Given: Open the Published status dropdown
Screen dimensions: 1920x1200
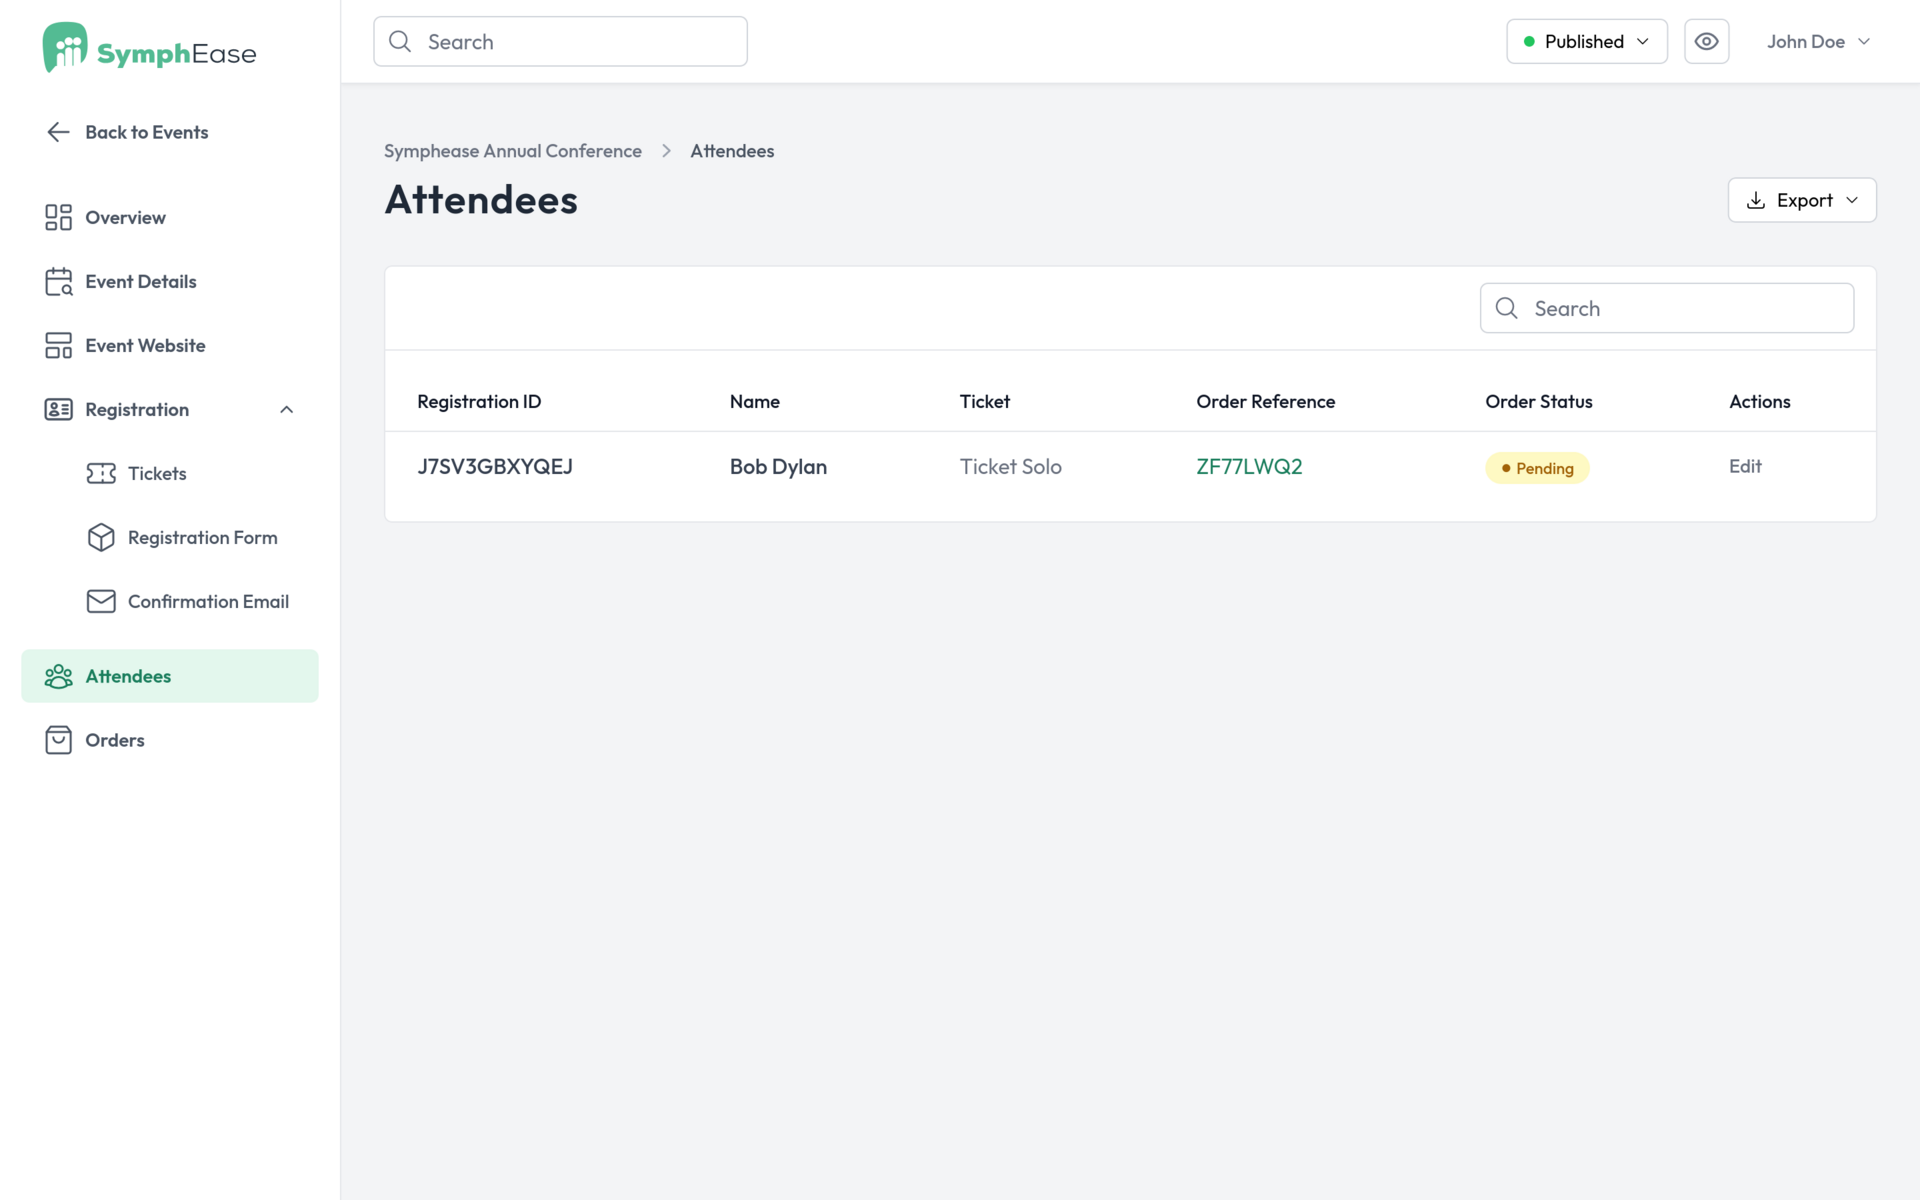Looking at the screenshot, I should [x=1586, y=41].
